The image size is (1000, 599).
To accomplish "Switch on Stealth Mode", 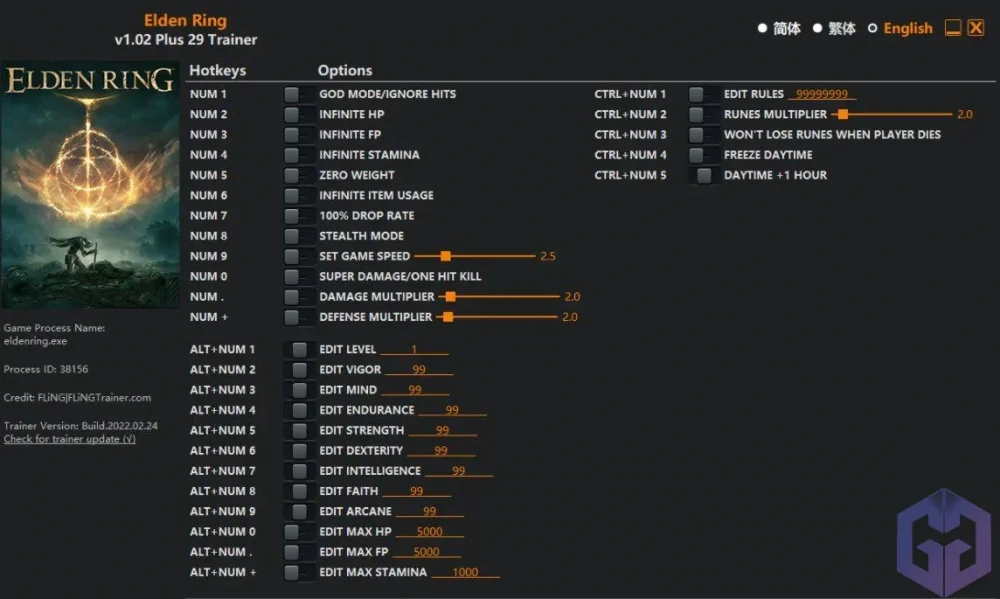I will click(293, 236).
